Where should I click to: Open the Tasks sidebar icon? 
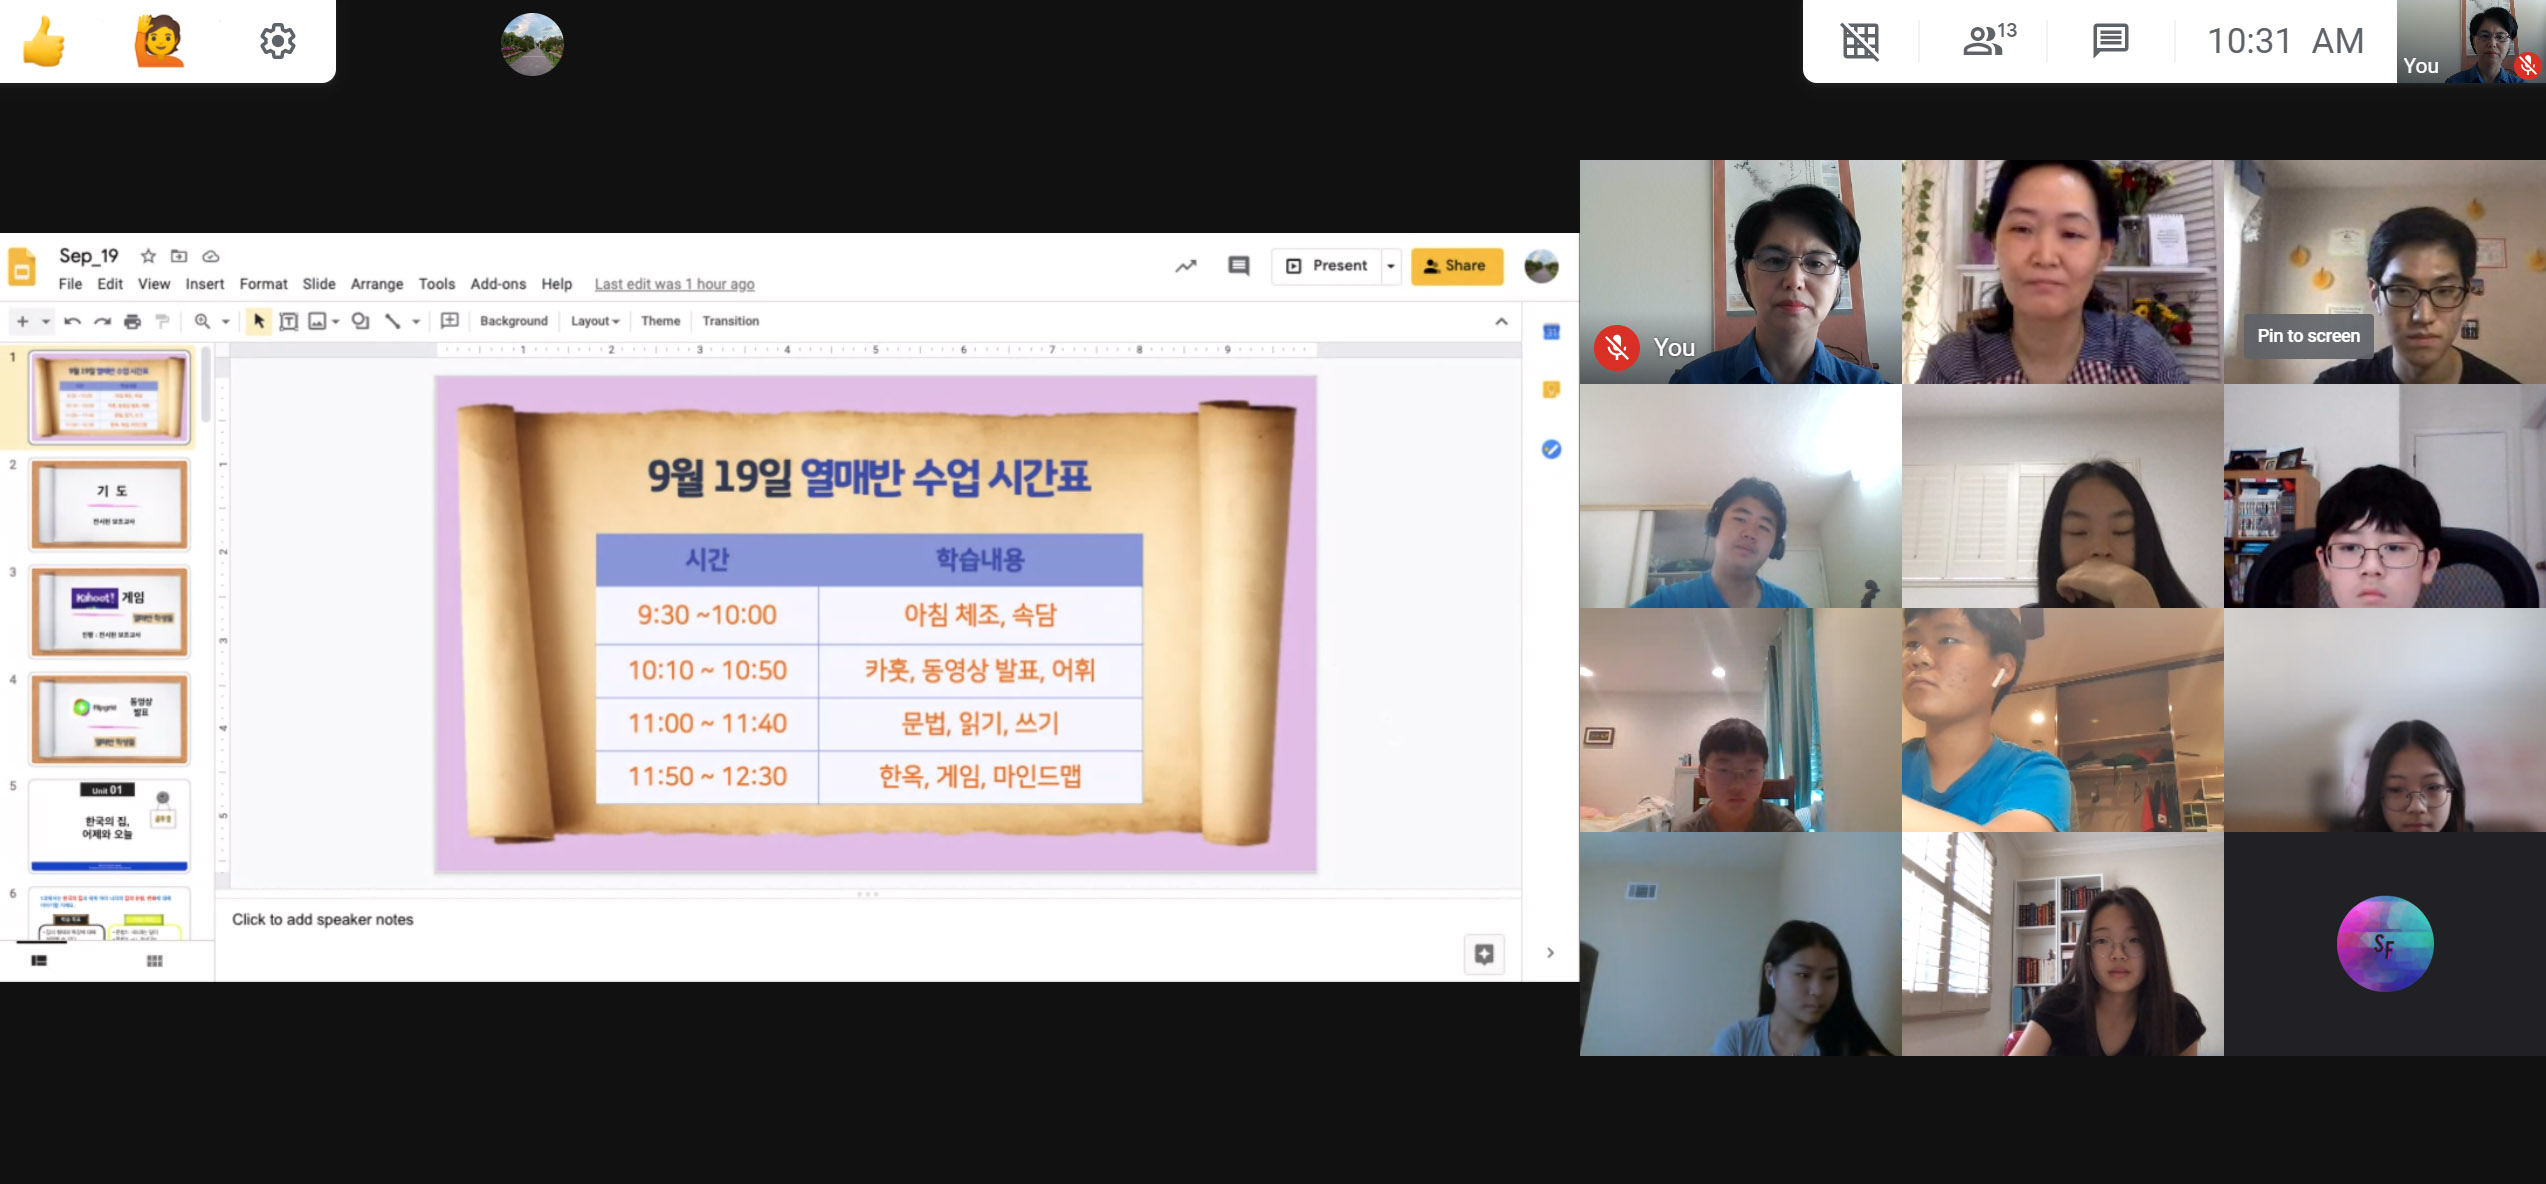(1551, 449)
